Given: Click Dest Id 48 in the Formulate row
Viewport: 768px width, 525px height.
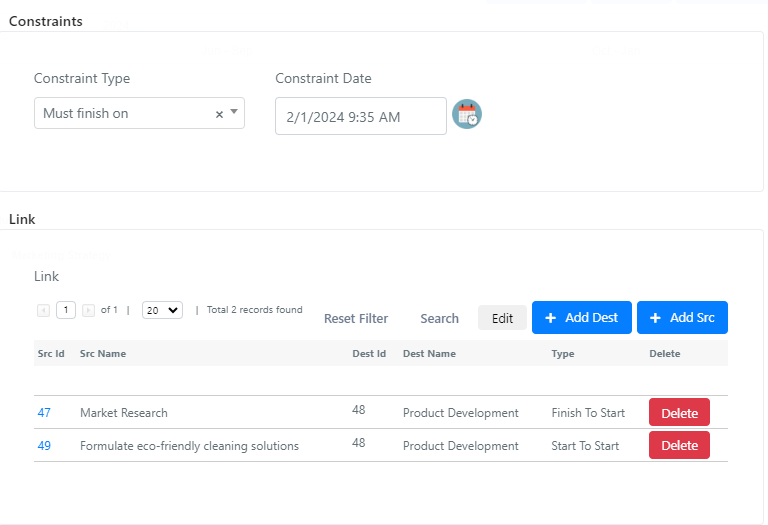Looking at the screenshot, I should pyautogui.click(x=359, y=443).
